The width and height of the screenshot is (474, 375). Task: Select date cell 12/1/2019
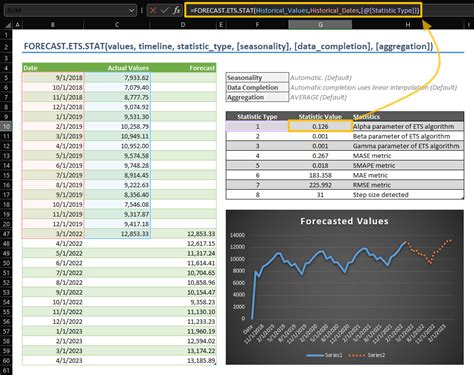[x=53, y=224]
